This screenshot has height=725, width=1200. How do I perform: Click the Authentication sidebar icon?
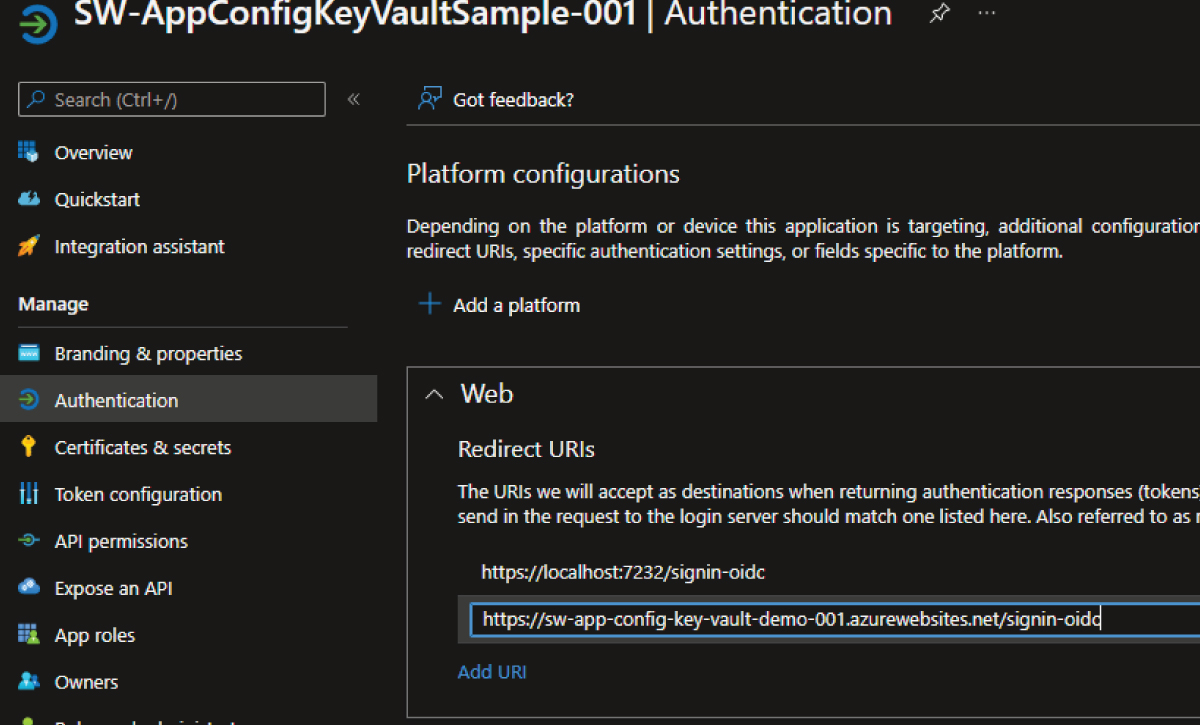[x=28, y=400]
